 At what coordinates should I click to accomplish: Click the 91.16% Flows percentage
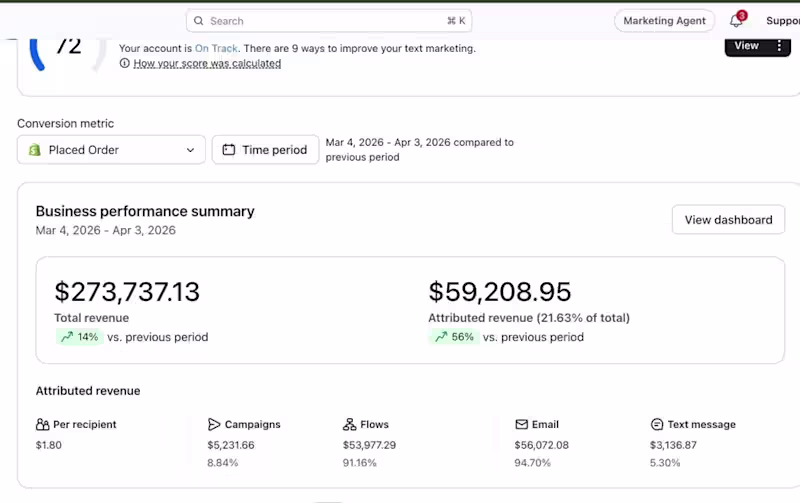[360, 463]
